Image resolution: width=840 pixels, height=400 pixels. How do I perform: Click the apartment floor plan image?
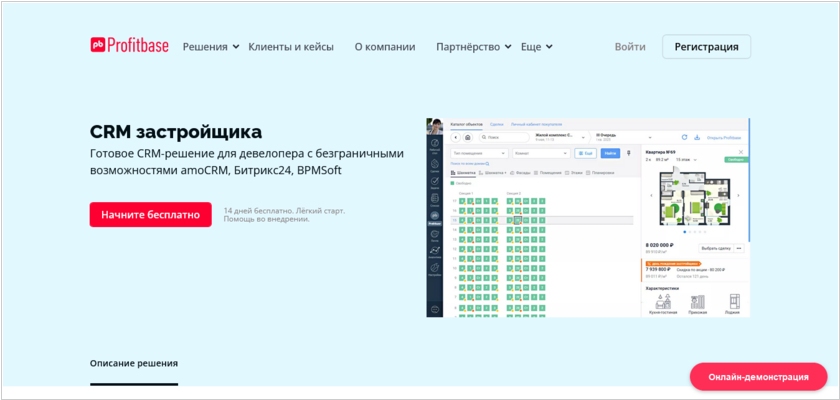[695, 196]
